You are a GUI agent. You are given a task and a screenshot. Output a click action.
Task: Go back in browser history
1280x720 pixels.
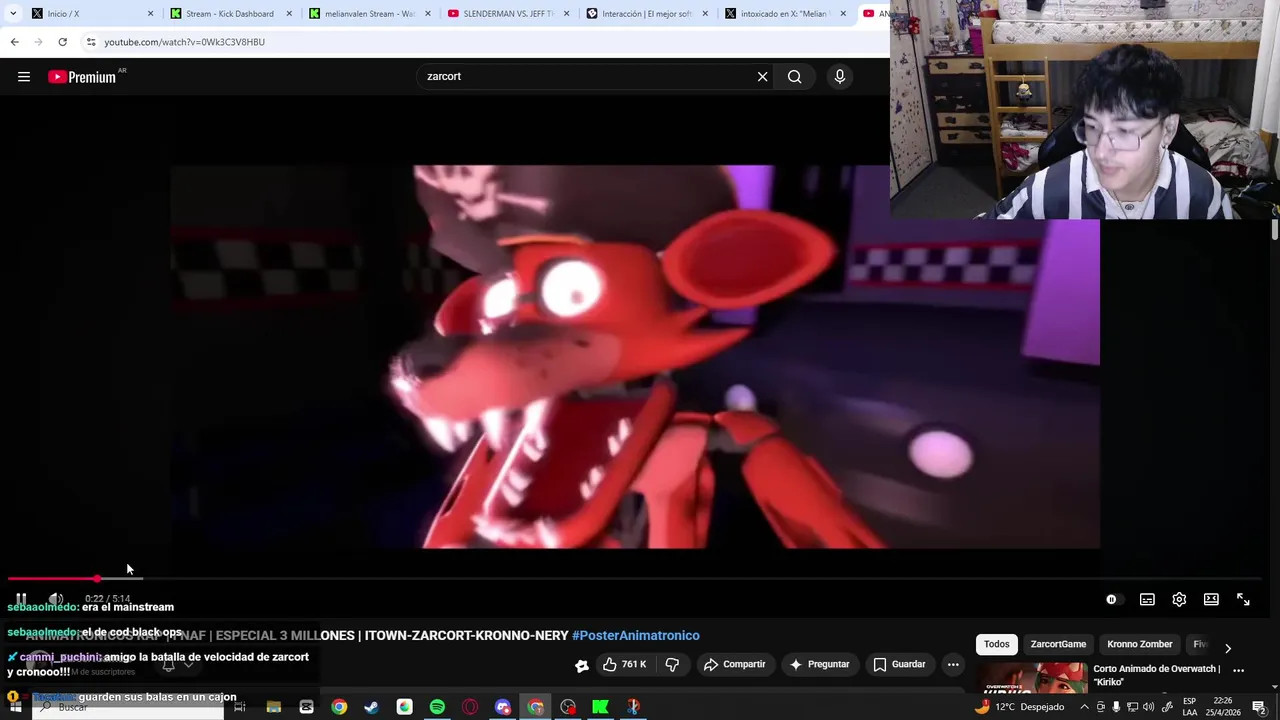[14, 42]
